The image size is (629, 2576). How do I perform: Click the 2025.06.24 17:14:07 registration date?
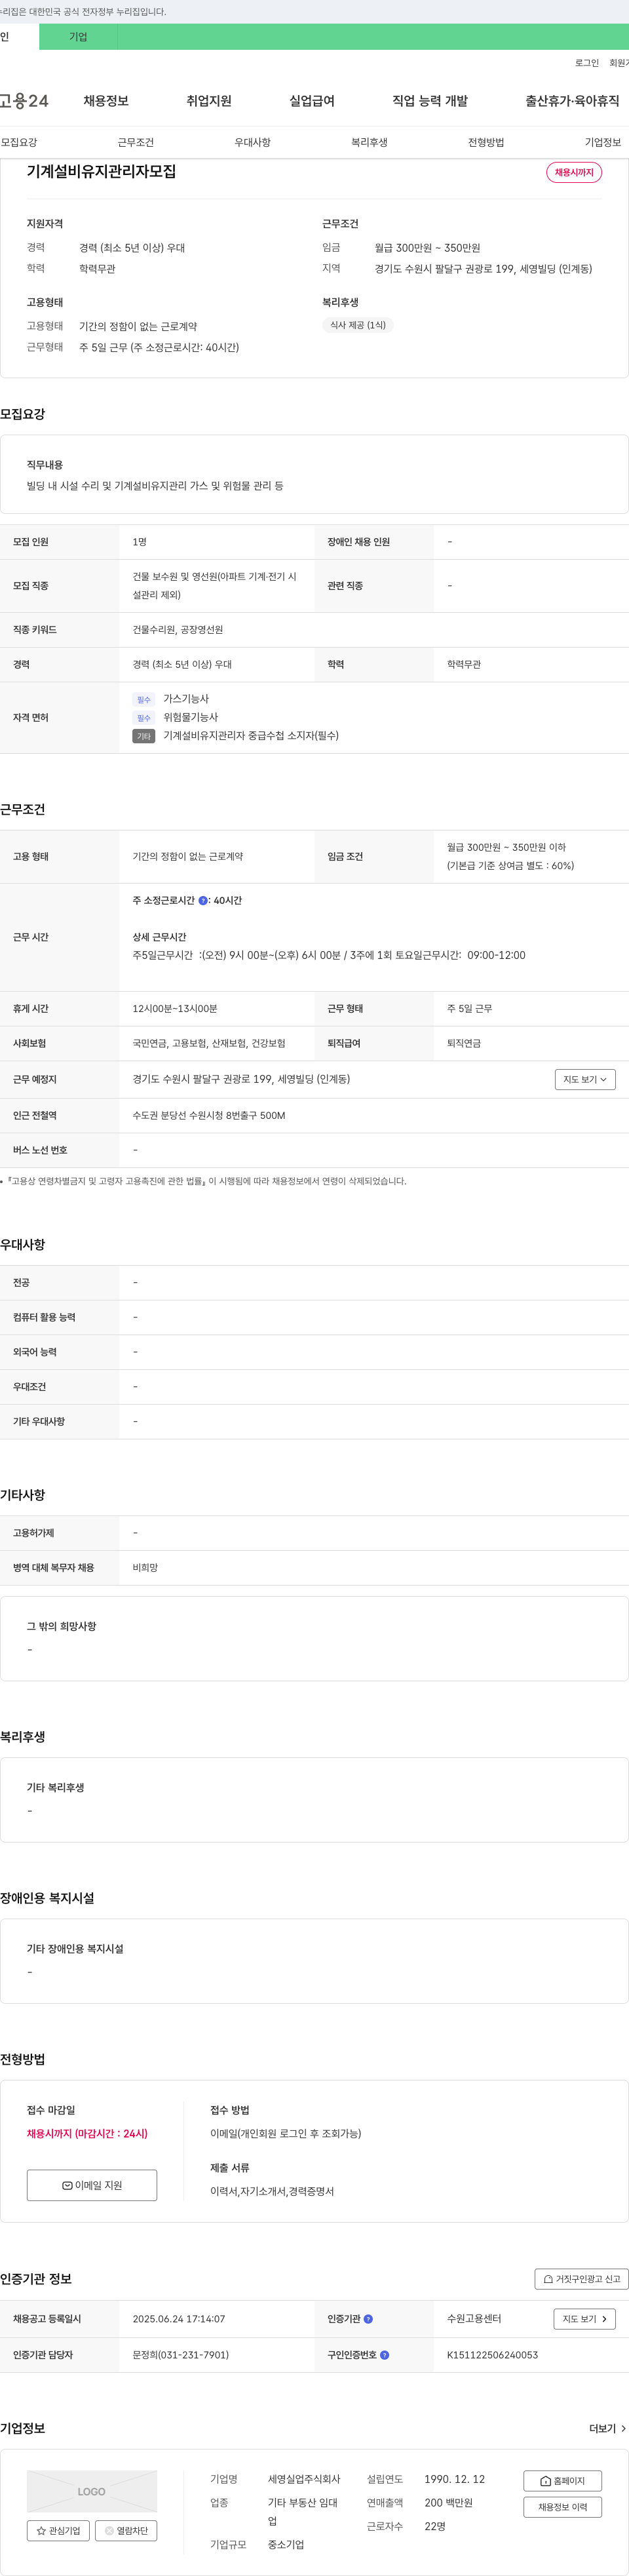(x=179, y=2319)
